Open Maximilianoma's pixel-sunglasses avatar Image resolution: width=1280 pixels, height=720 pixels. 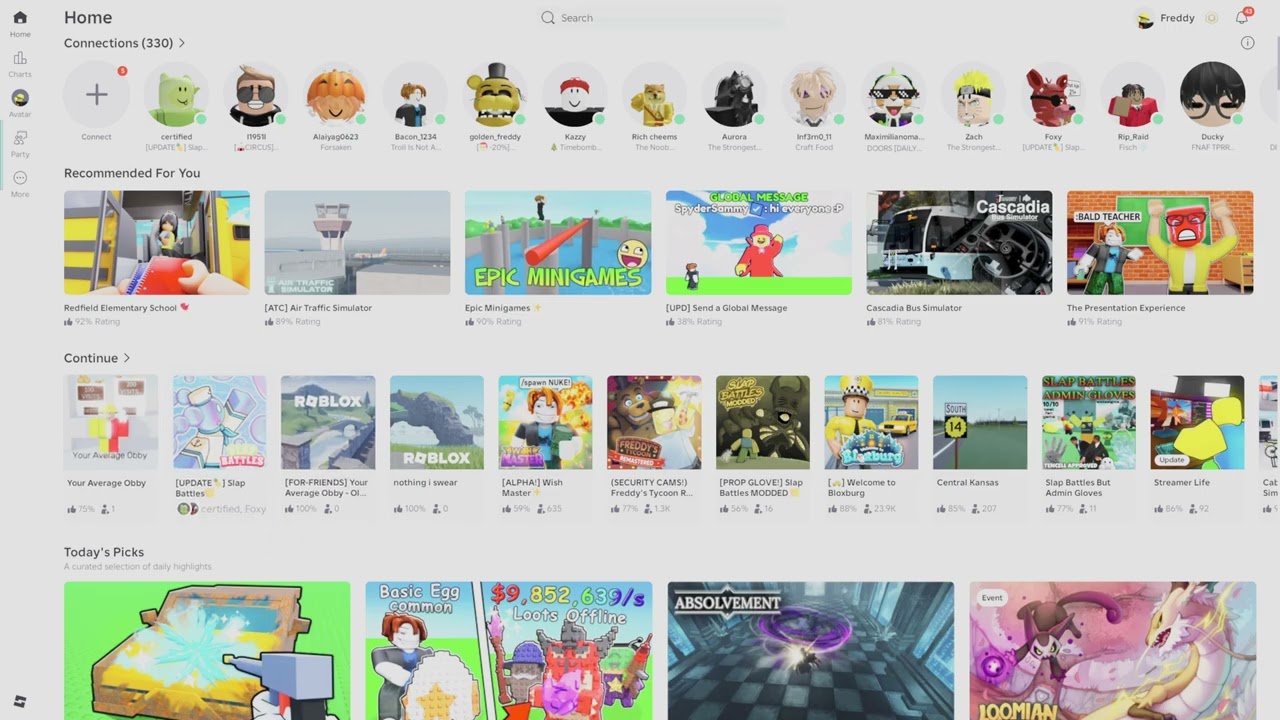(x=894, y=95)
